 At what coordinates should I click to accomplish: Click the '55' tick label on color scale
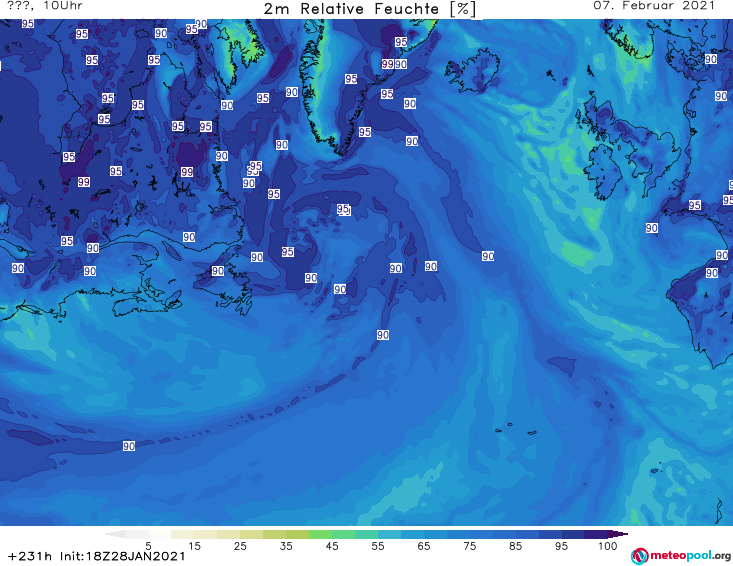point(377,546)
